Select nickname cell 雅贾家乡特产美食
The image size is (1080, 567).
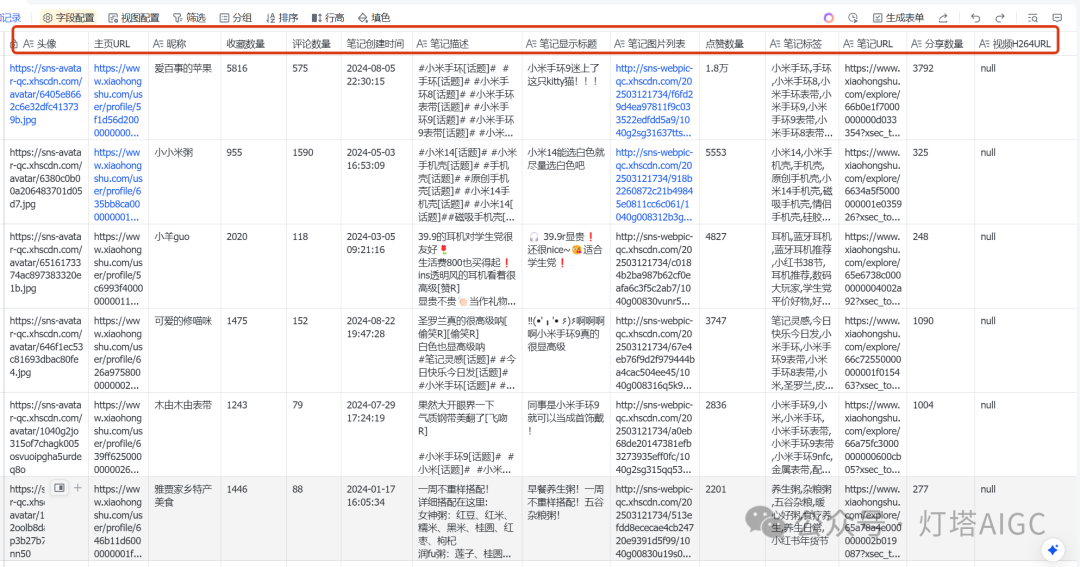[185, 518]
